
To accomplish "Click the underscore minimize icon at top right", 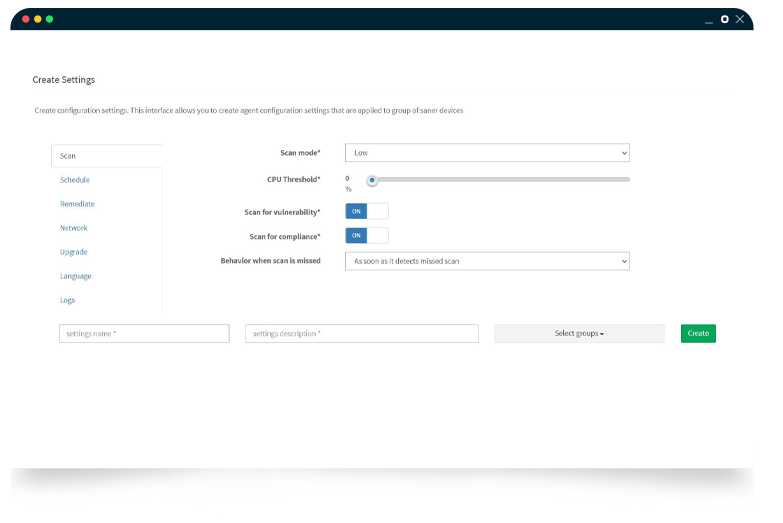I will coord(709,22).
